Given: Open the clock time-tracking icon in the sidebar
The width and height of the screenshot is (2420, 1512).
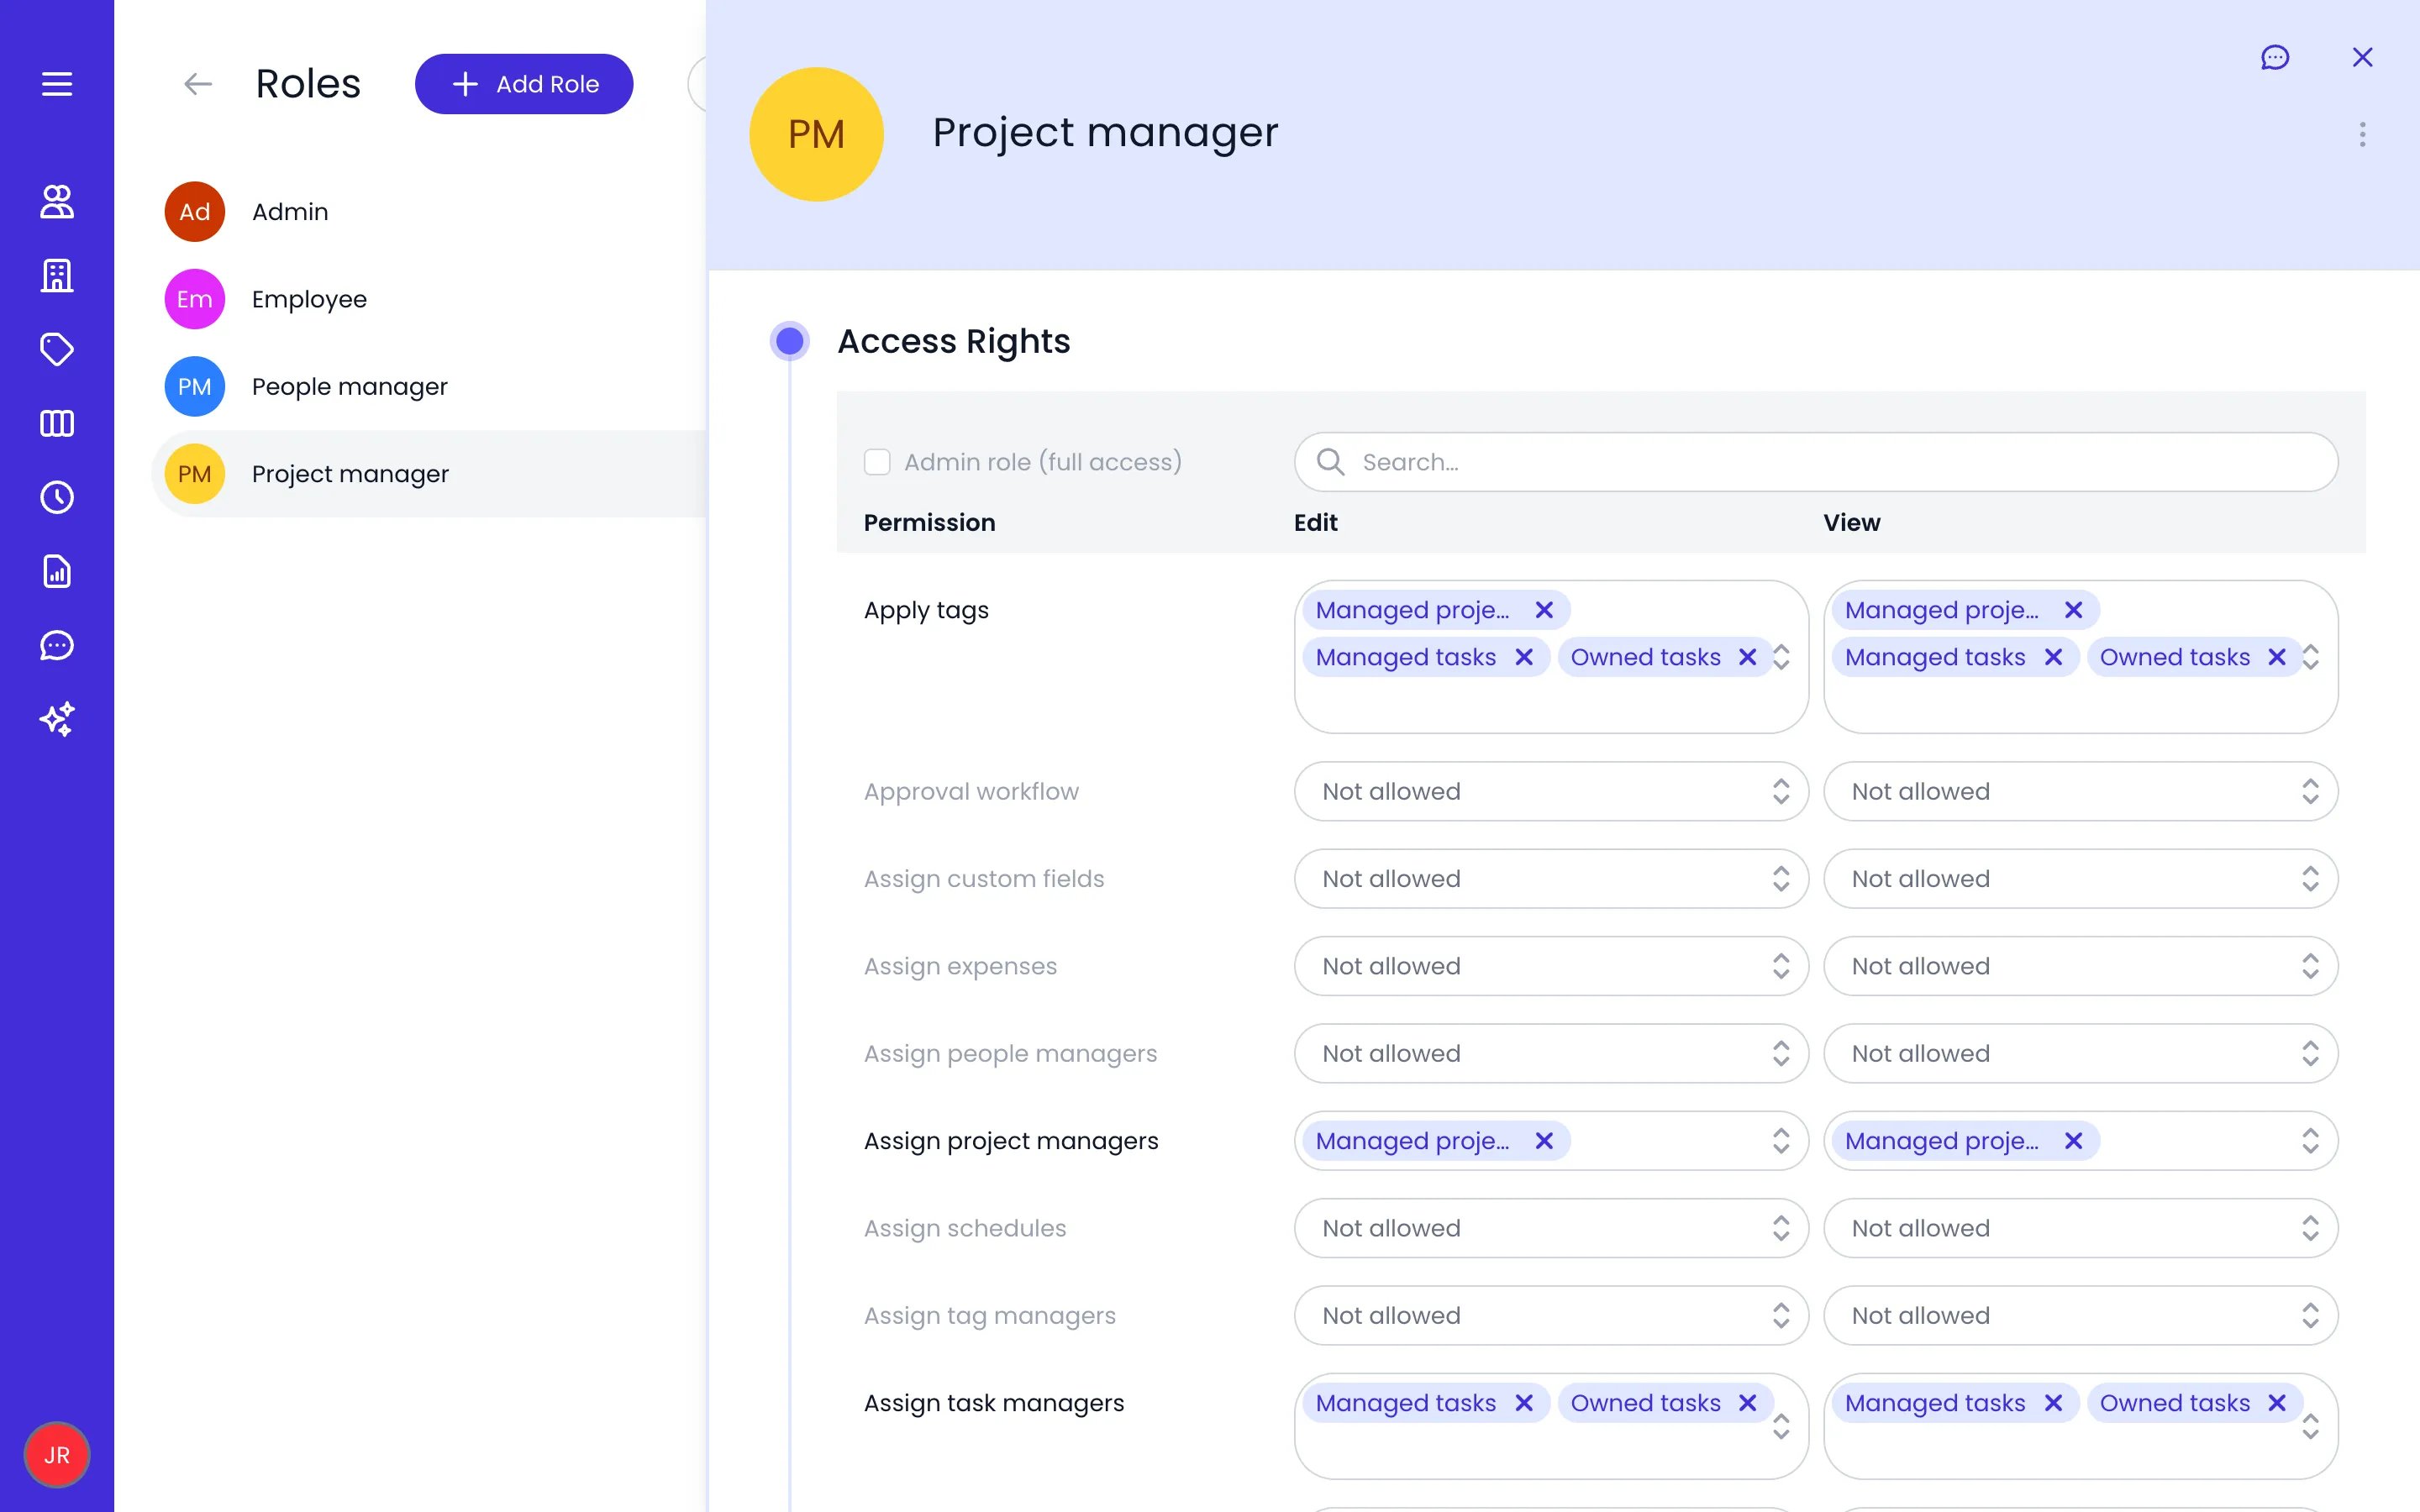Looking at the screenshot, I should point(57,497).
